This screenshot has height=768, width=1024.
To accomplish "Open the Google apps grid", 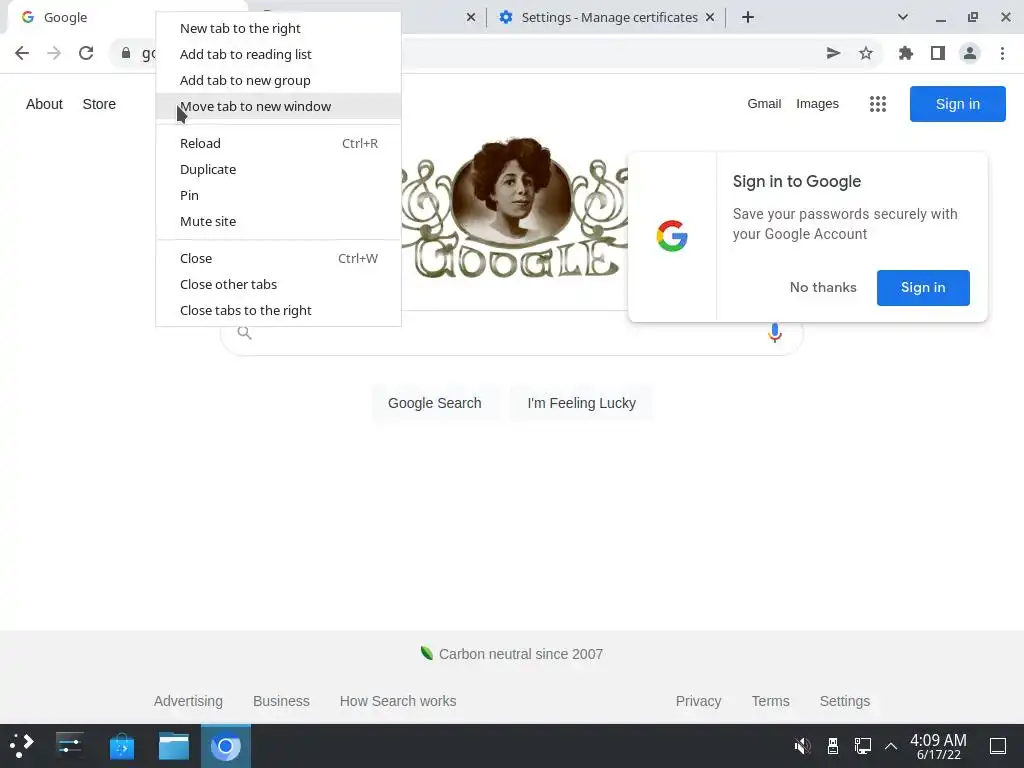I will click(x=878, y=104).
